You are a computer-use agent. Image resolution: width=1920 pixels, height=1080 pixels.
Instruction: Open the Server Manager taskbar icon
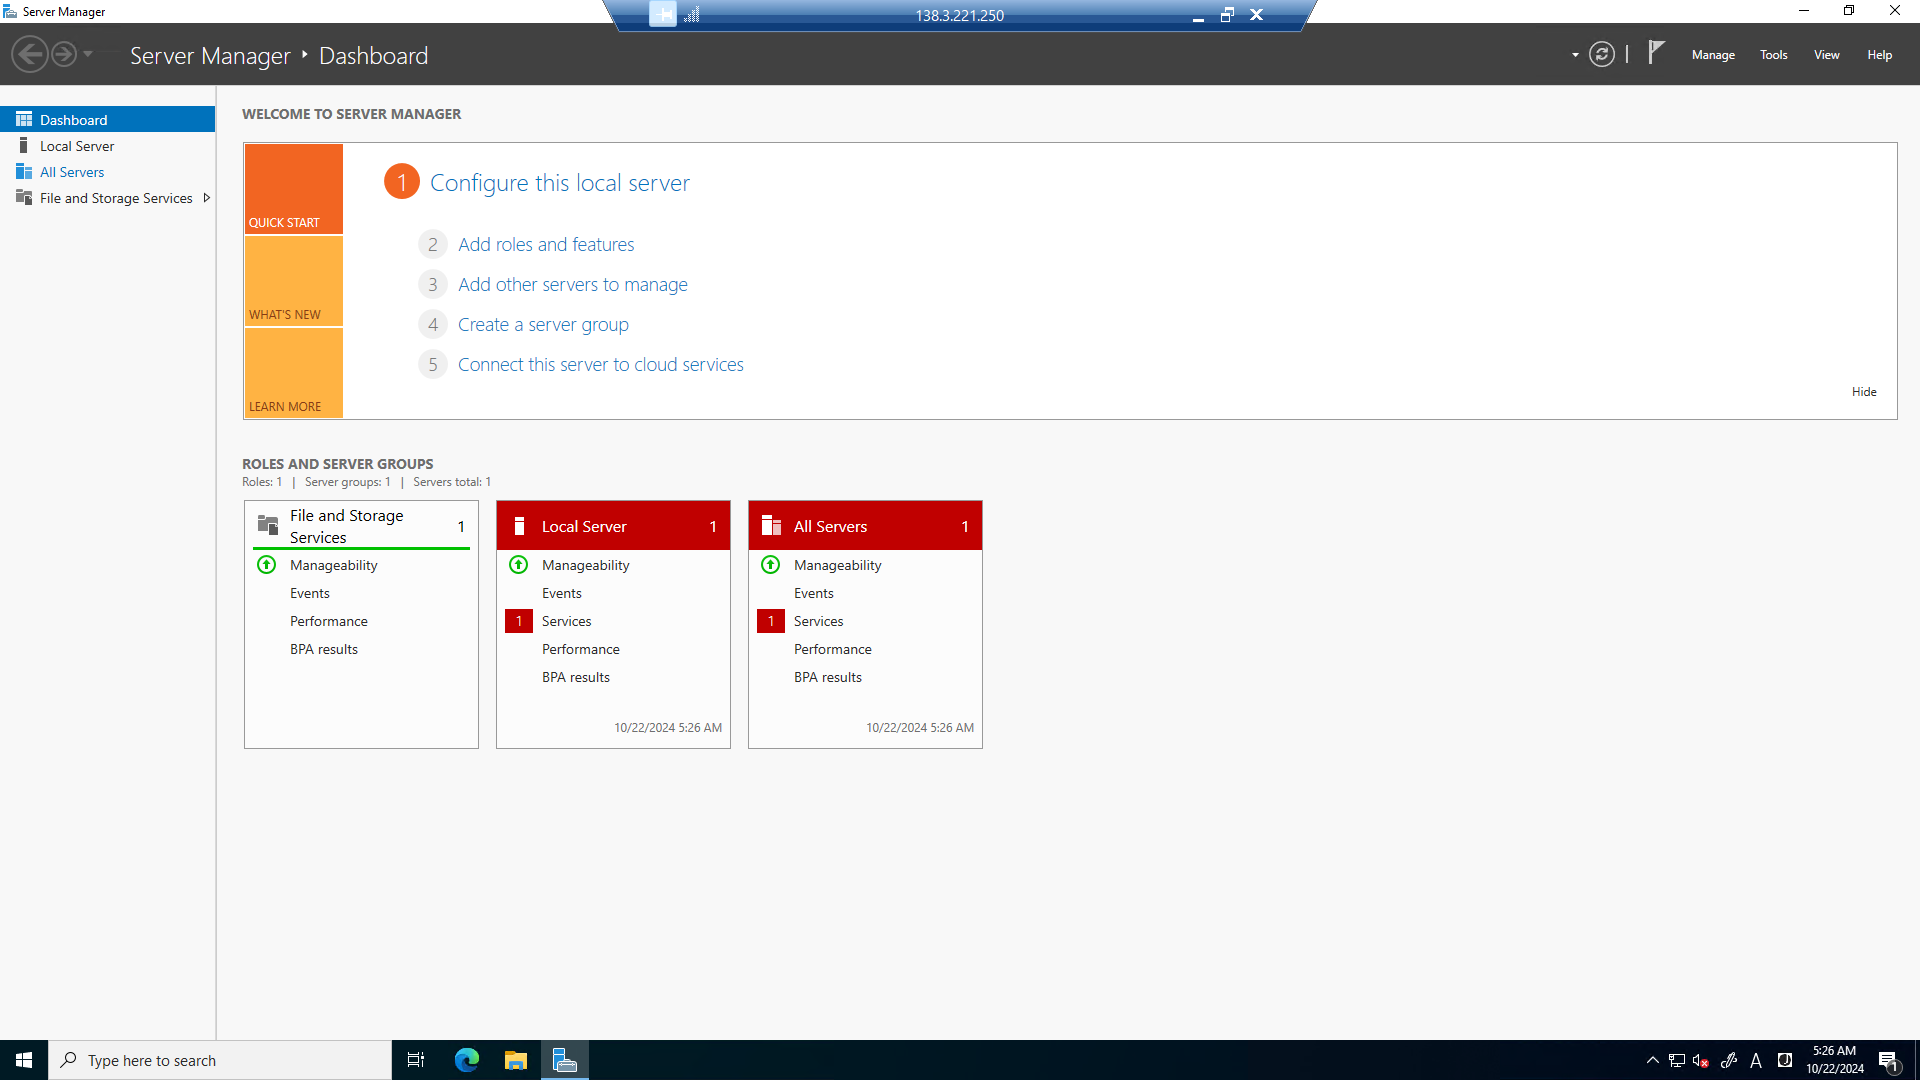point(565,1059)
